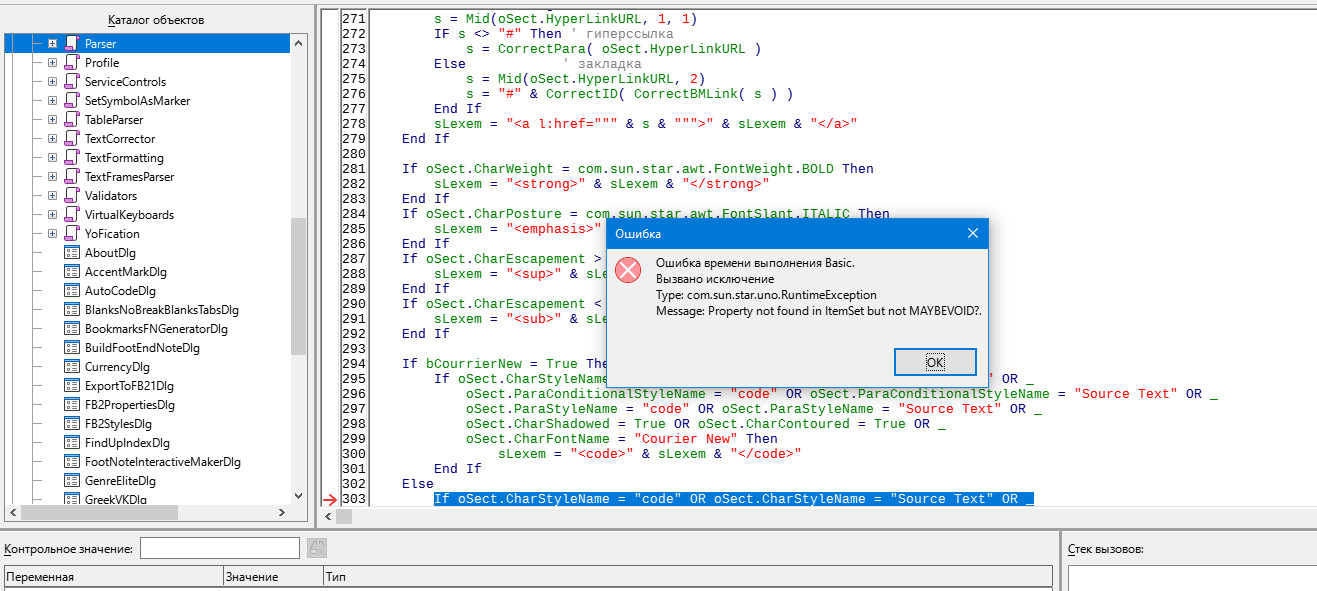Click the BlanksNoBreakBlanksTabsDlg dialog icon
This screenshot has height=591, width=1317.
point(71,310)
